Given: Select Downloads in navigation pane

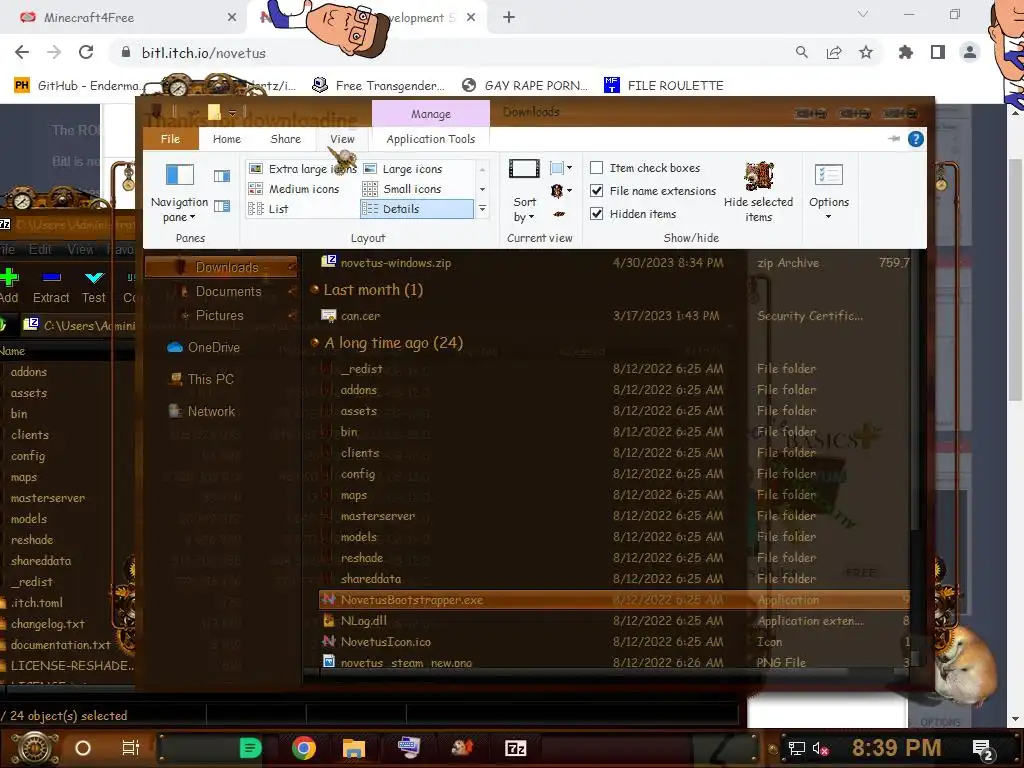Looking at the screenshot, I should pos(222,267).
